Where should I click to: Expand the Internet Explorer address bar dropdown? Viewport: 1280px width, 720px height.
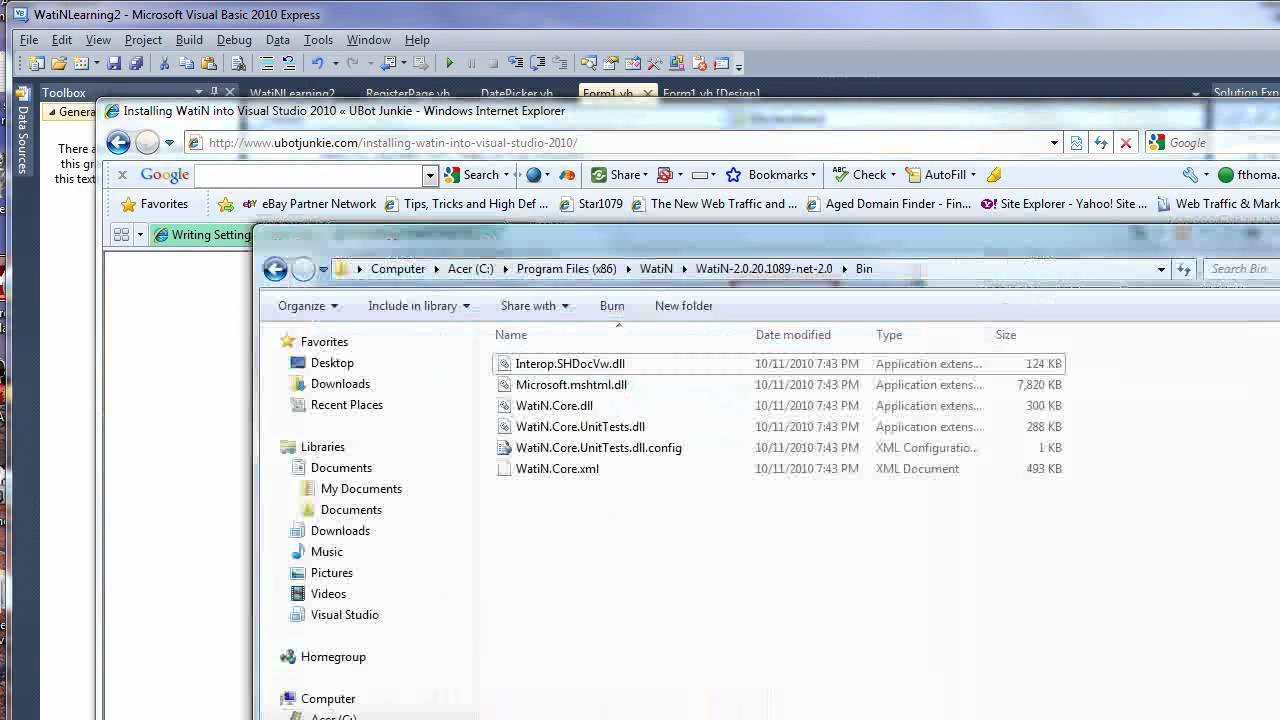(1054, 143)
